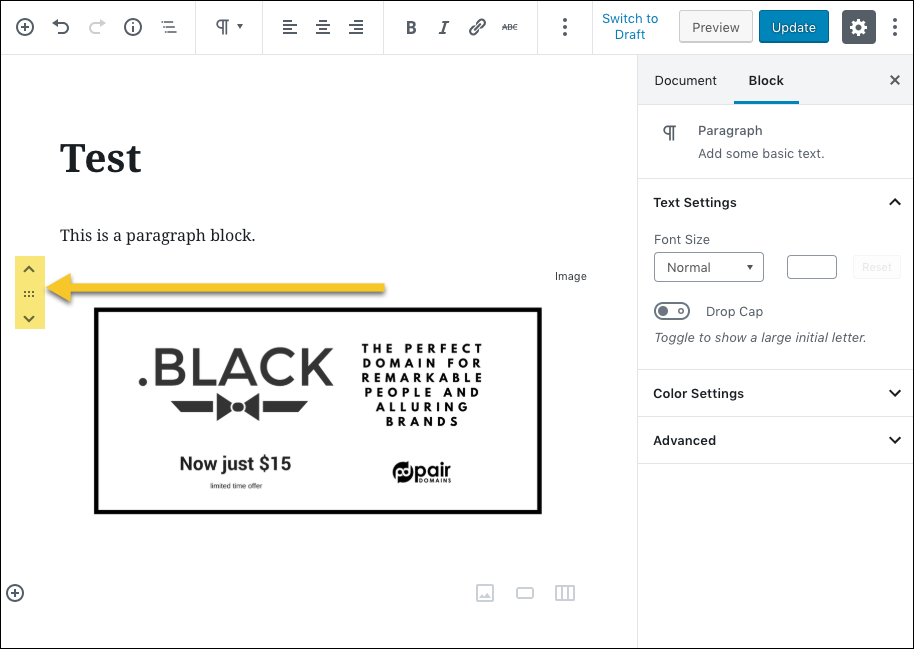Viewport: 914px width, 649px height.
Task: Align text right
Action: 356,27
